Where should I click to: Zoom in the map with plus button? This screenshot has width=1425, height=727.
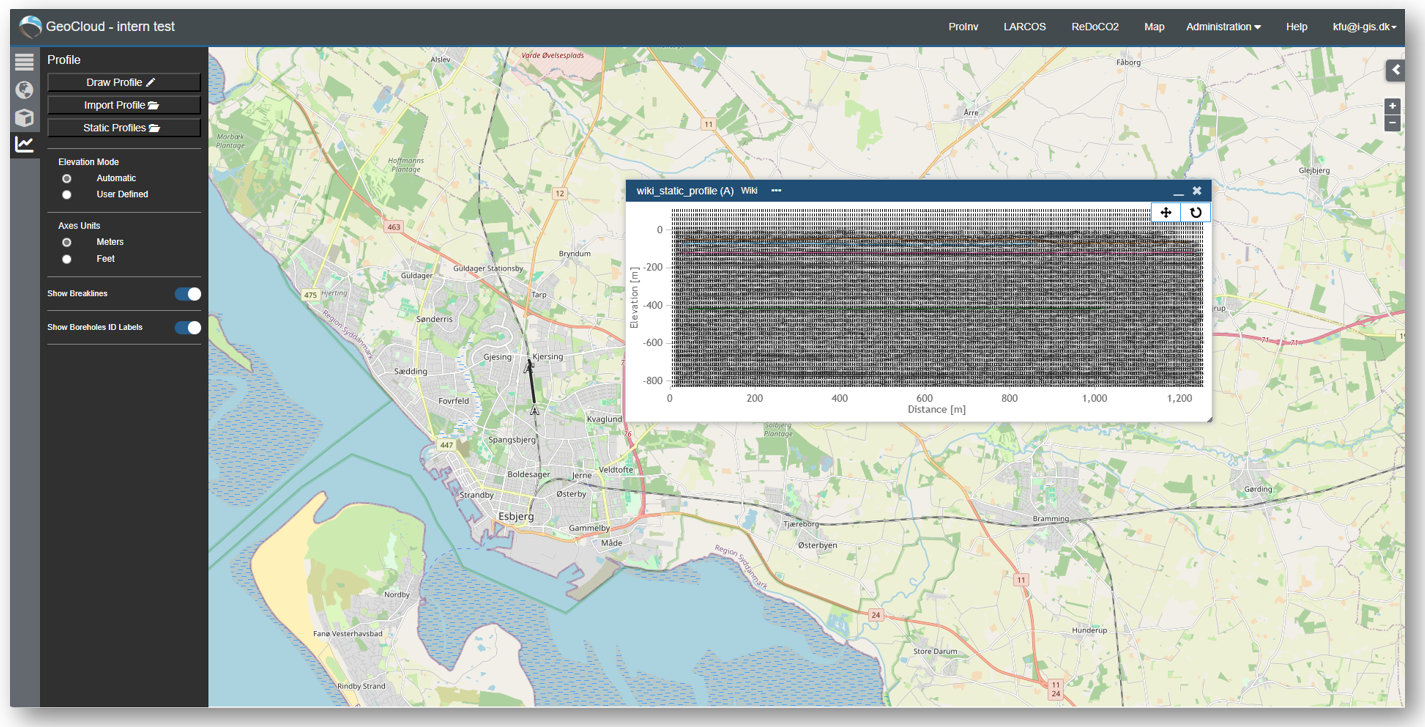point(1392,106)
